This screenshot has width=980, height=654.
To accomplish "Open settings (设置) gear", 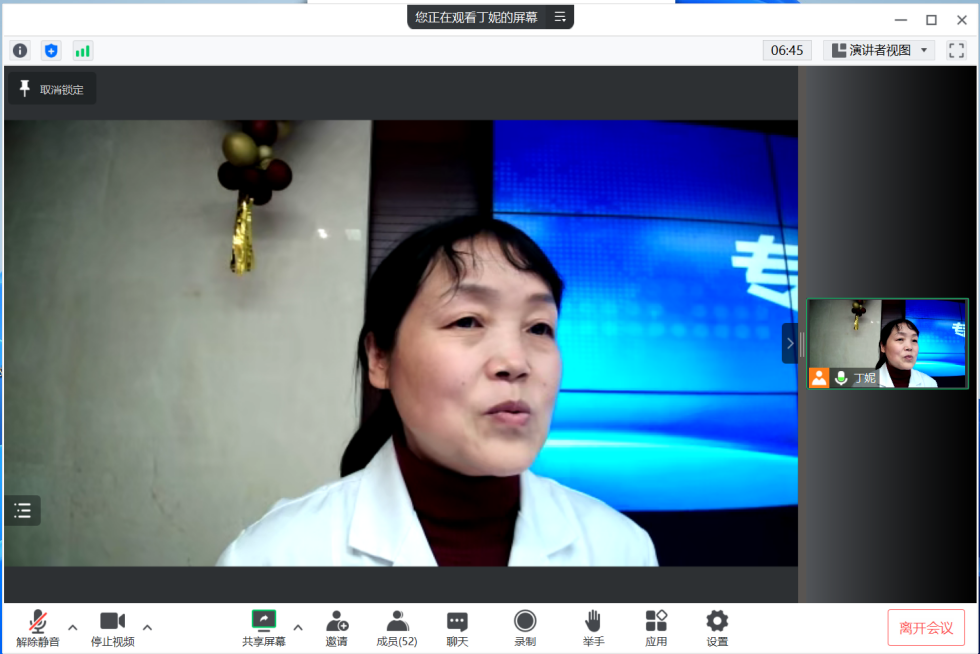I will tap(717, 627).
